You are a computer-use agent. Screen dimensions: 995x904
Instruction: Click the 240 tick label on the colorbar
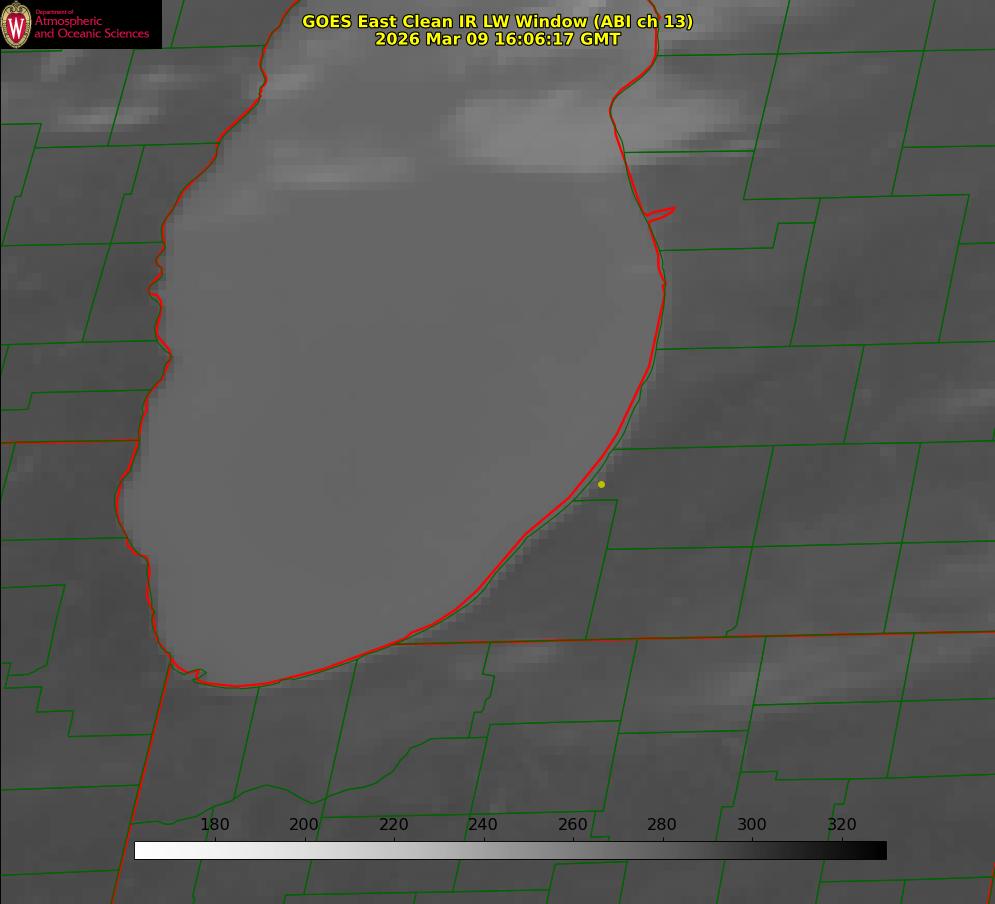pyautogui.click(x=483, y=825)
